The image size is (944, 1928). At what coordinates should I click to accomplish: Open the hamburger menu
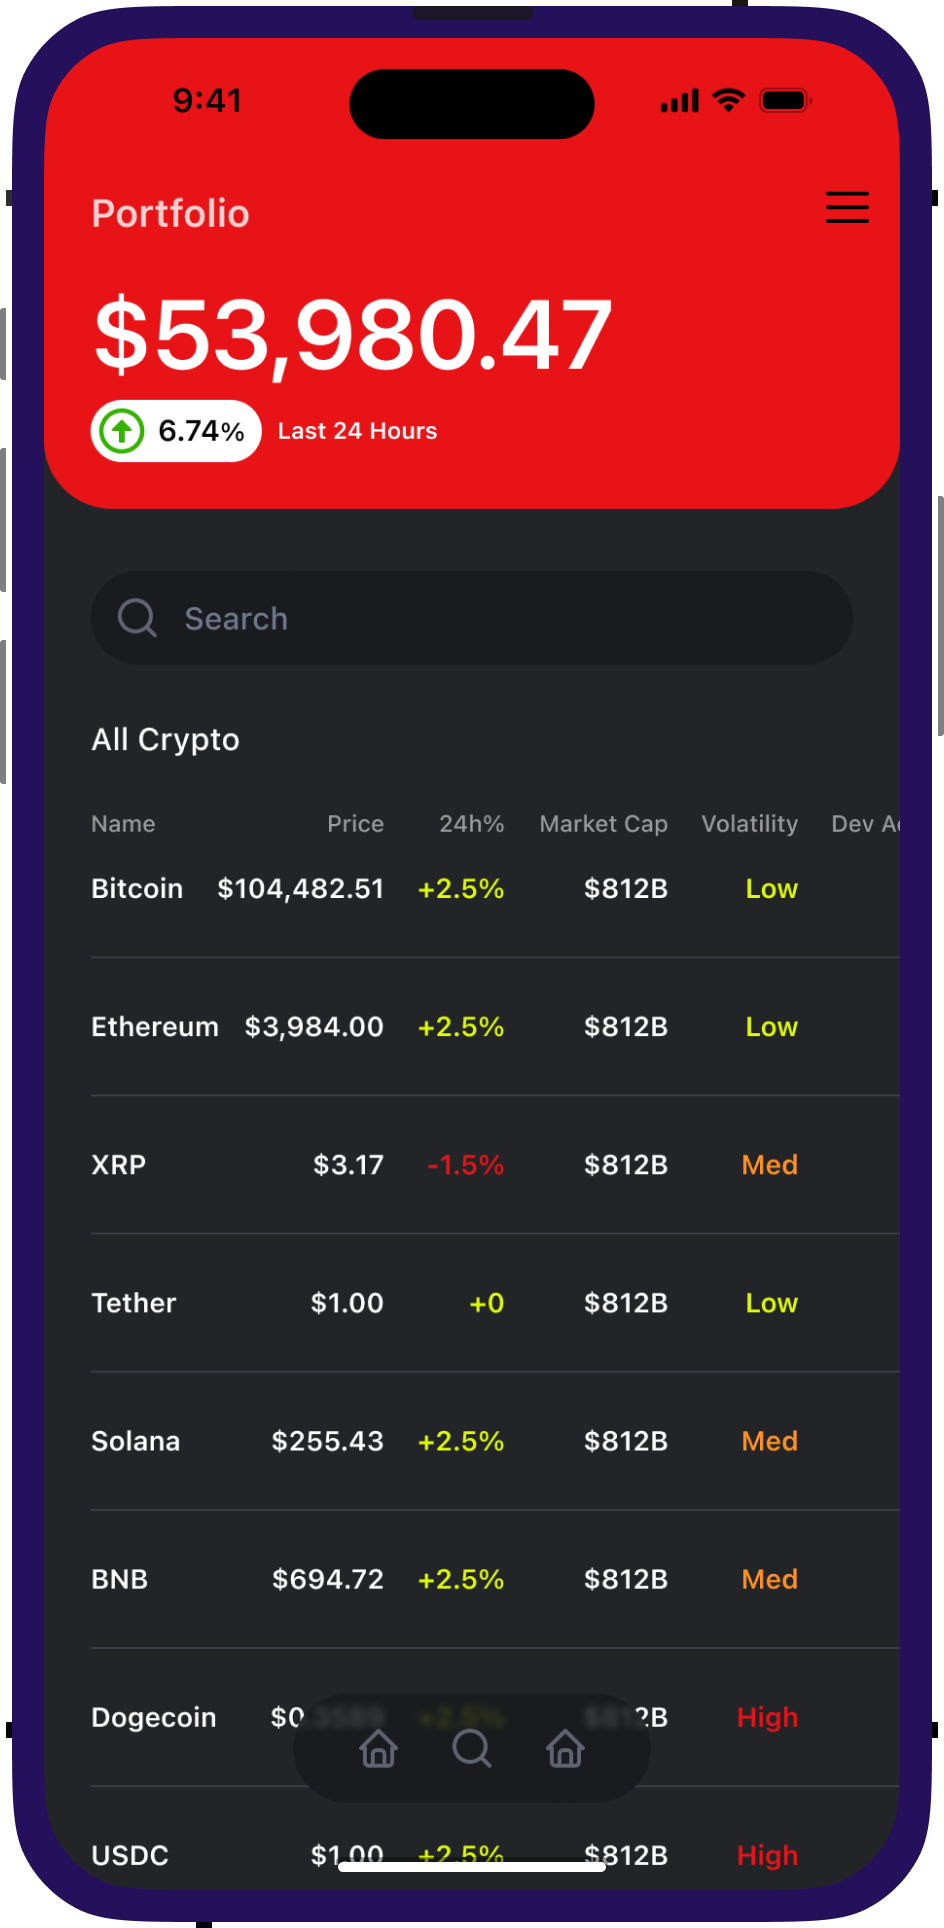point(847,207)
